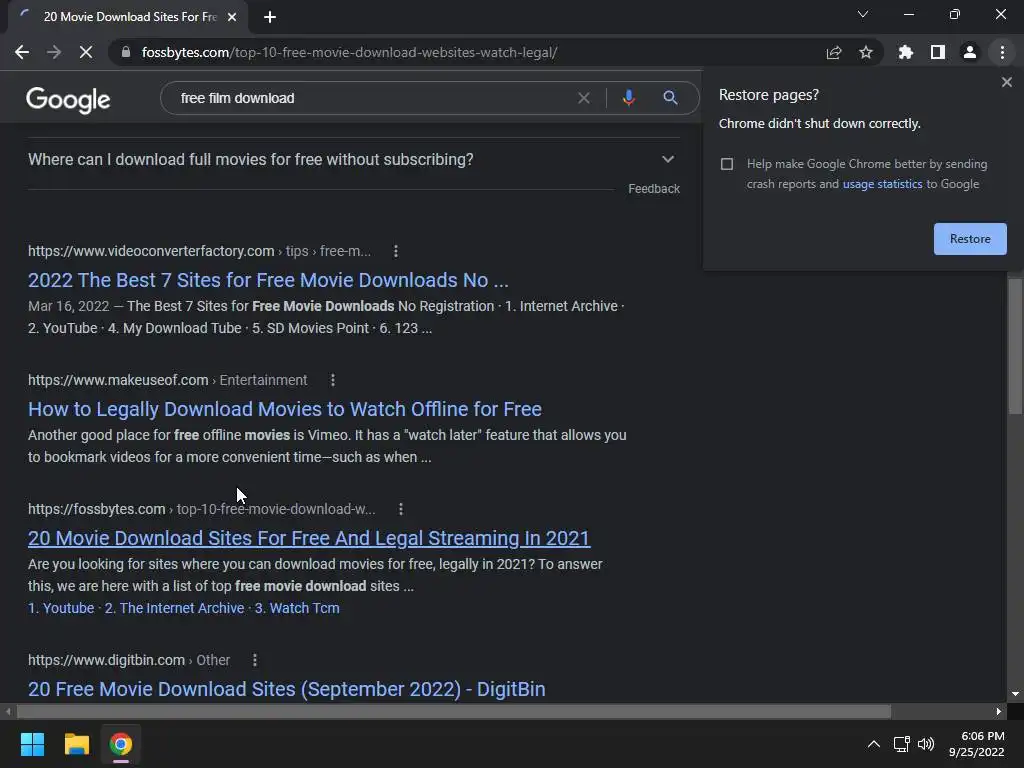This screenshot has width=1024, height=768.
Task: Click the horizontal scrollbar thumb
Action: 454,711
